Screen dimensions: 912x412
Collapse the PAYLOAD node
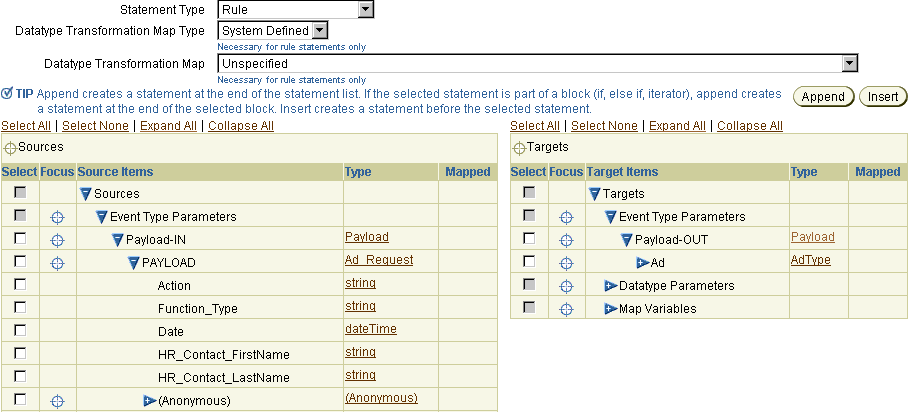[134, 263]
